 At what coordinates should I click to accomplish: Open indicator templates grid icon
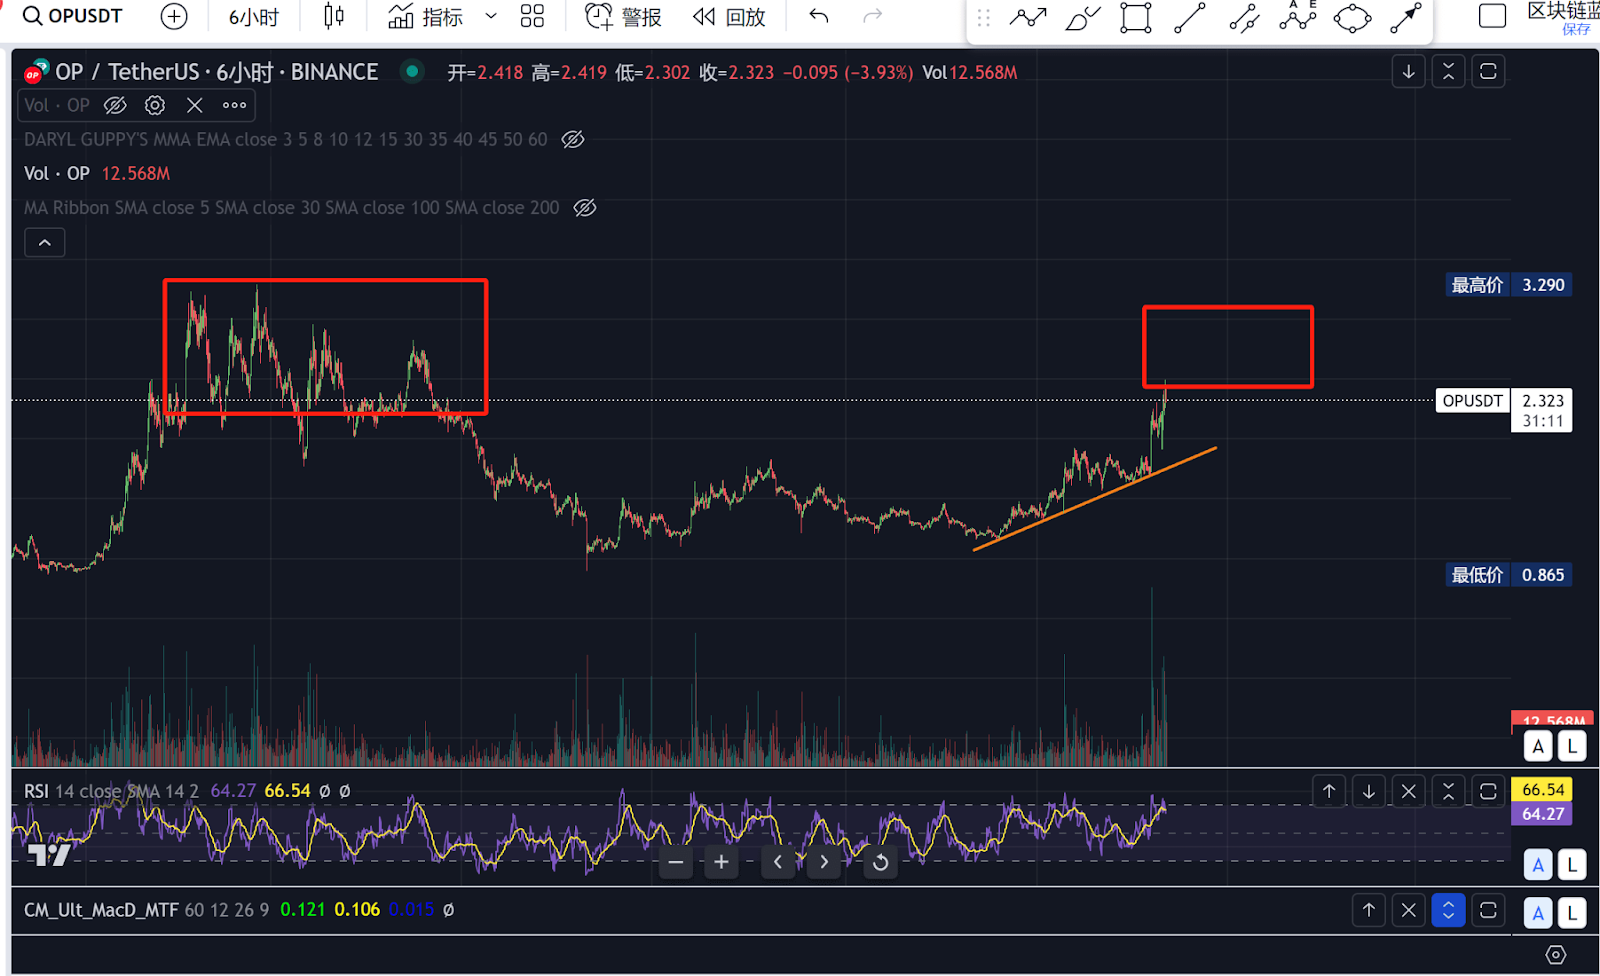click(532, 16)
